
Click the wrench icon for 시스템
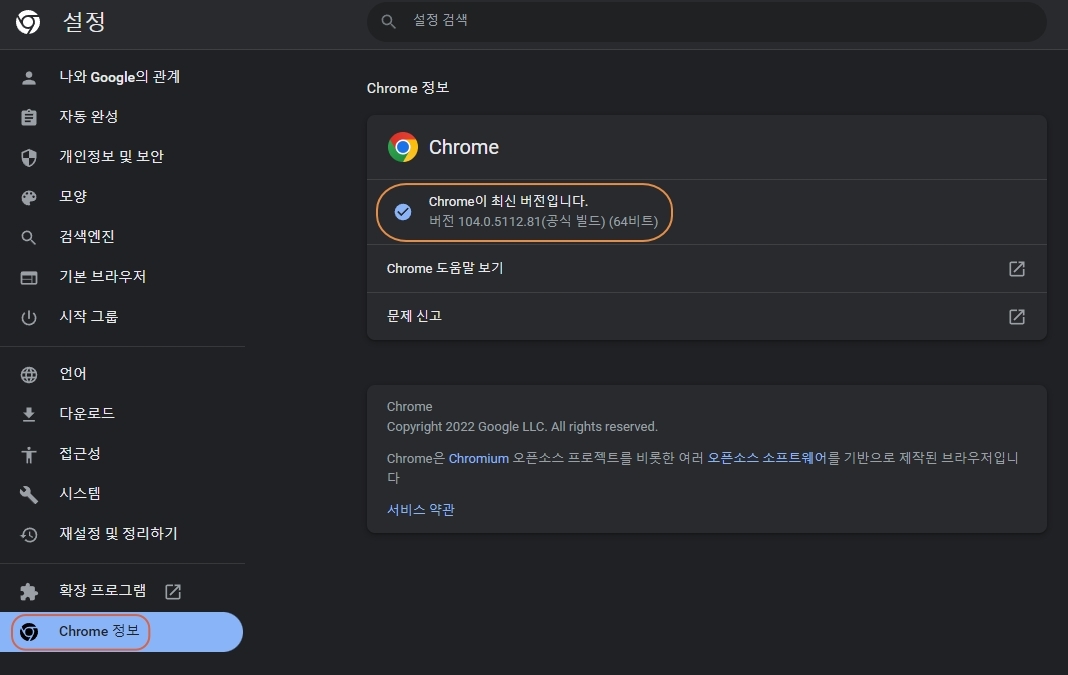[x=29, y=495]
